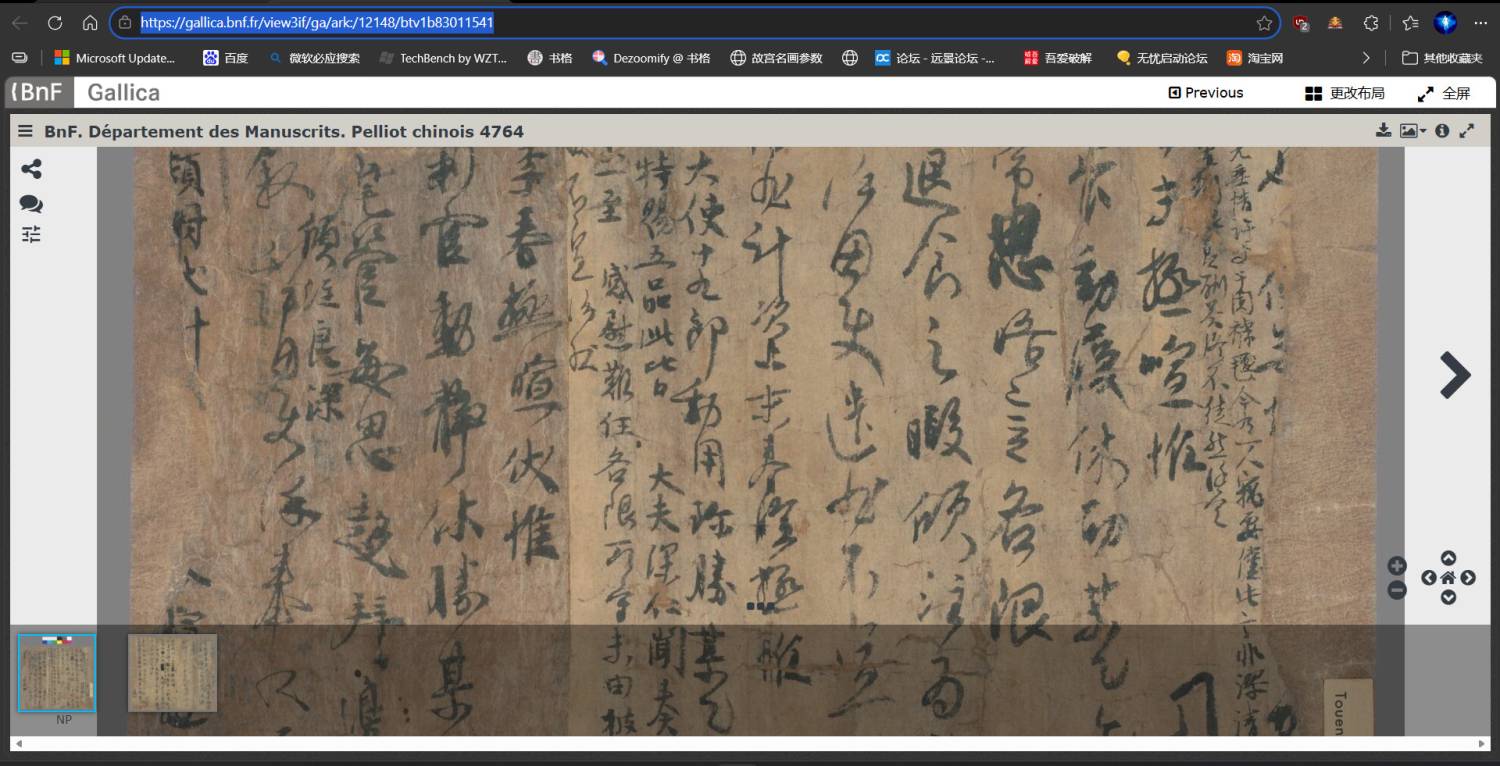Show the information icon panel
This screenshot has width=1500, height=766.
pos(1442,130)
